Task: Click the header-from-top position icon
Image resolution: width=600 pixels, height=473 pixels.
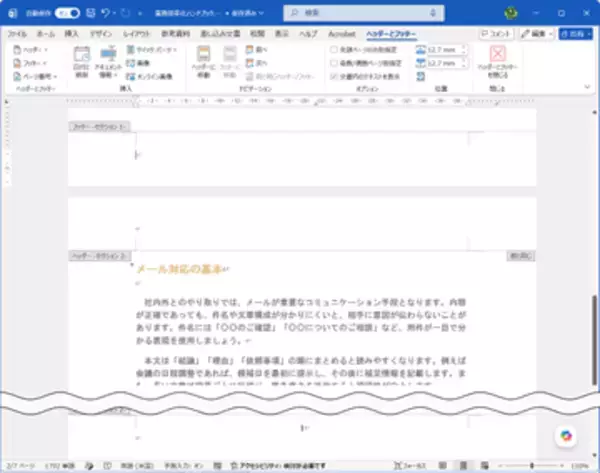Action: 421,50
